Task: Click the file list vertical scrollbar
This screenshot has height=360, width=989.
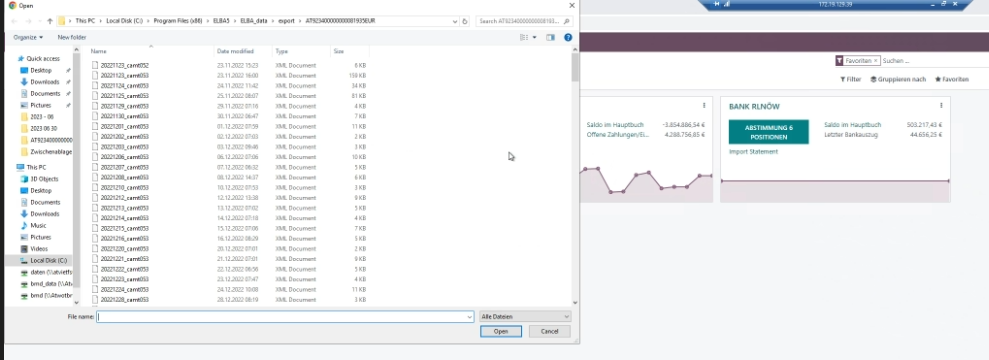Action: point(575,177)
